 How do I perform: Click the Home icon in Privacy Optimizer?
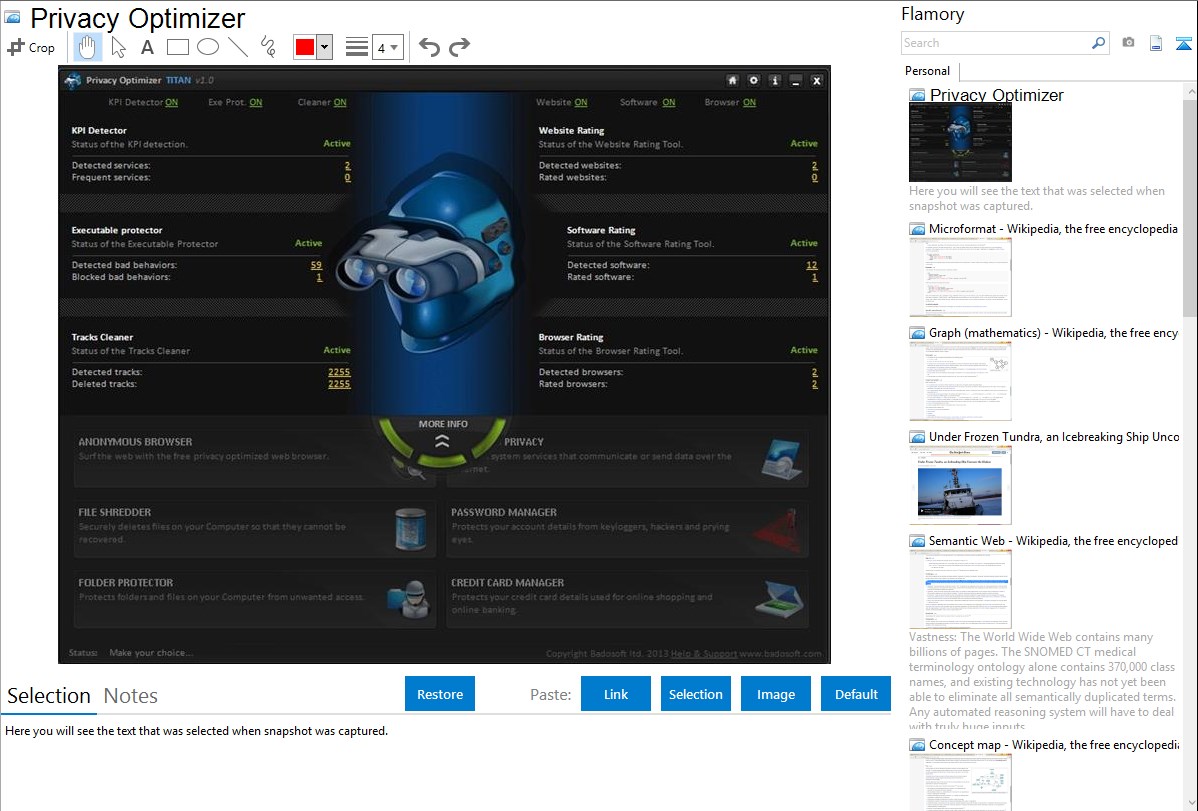(732, 80)
